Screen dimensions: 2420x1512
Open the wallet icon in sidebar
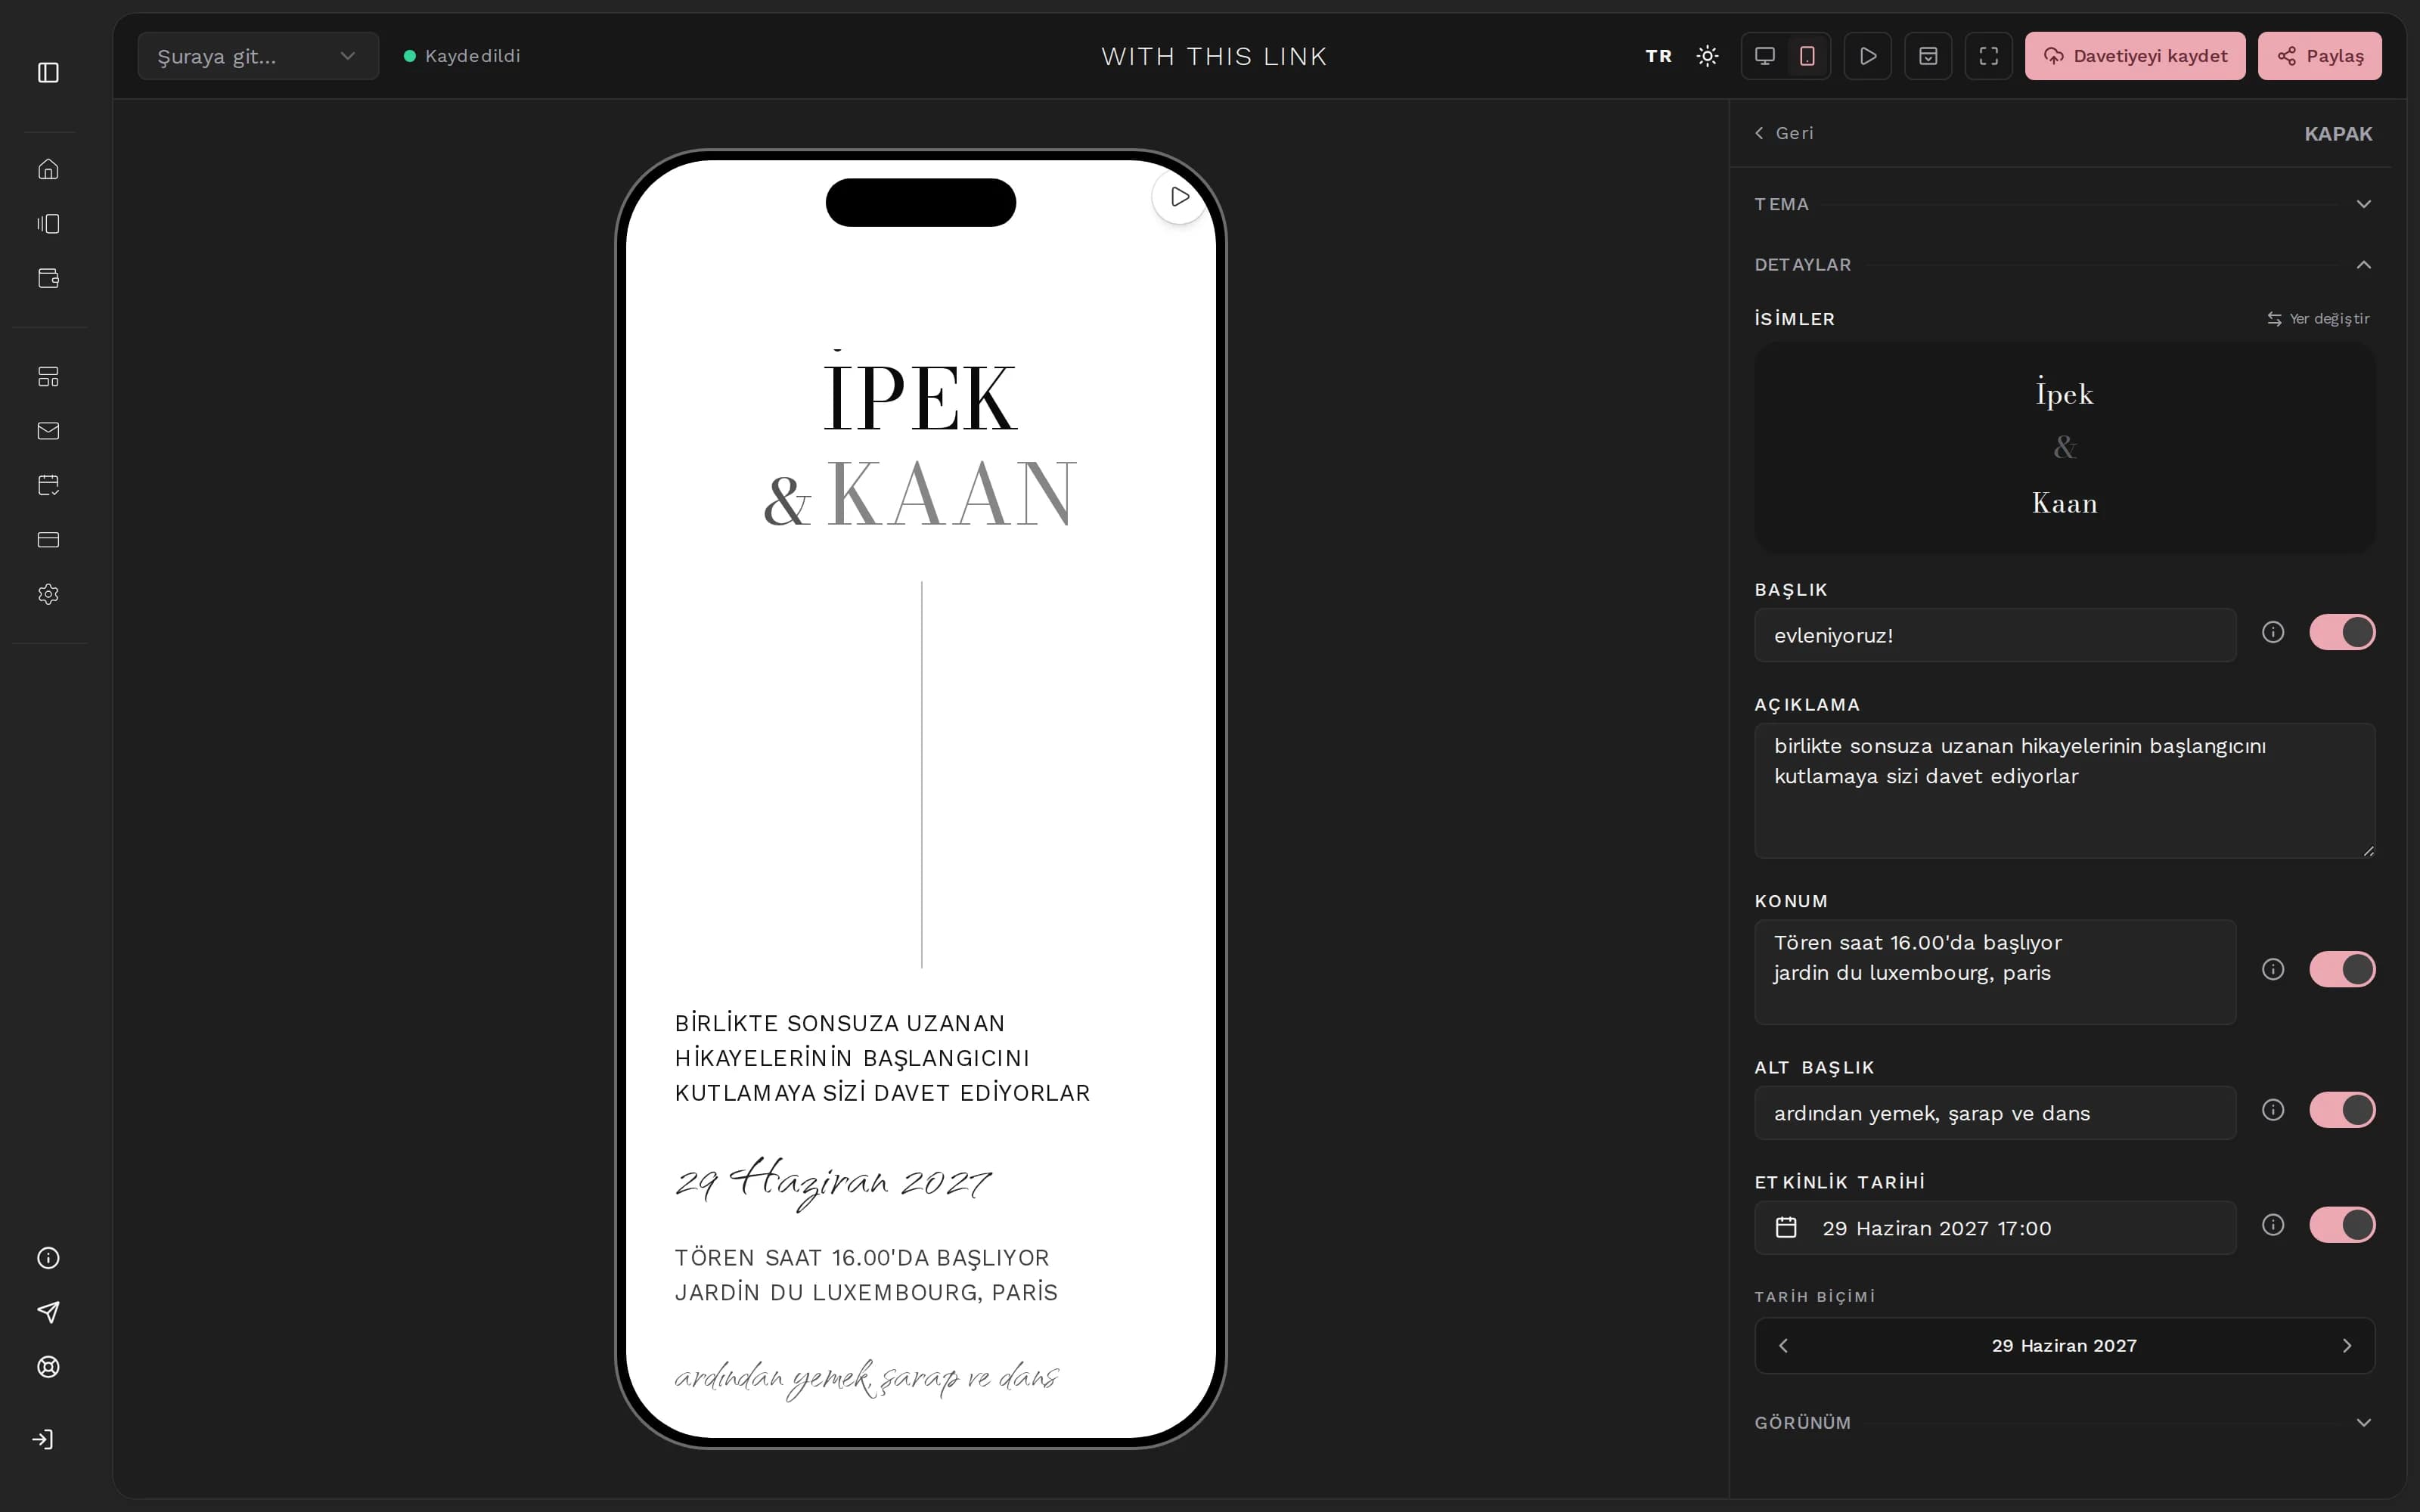(48, 278)
